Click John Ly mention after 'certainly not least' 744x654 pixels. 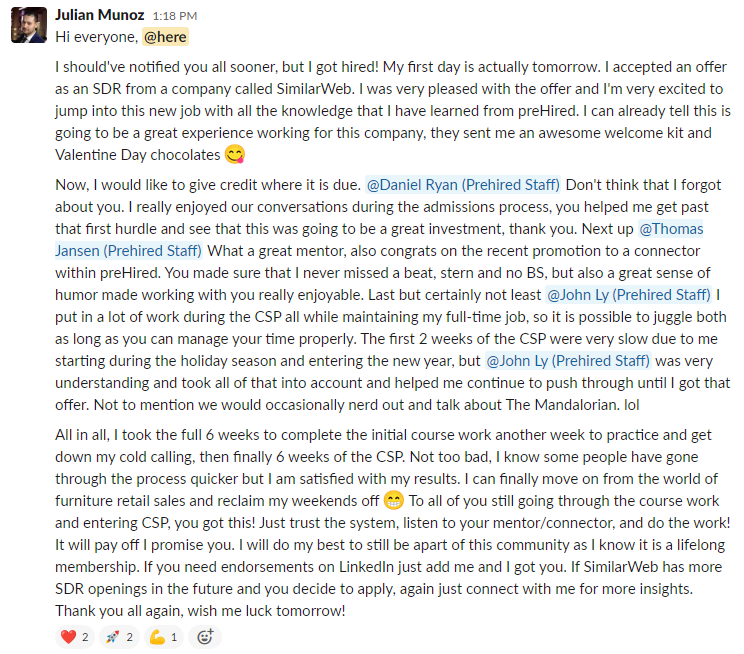pos(628,294)
